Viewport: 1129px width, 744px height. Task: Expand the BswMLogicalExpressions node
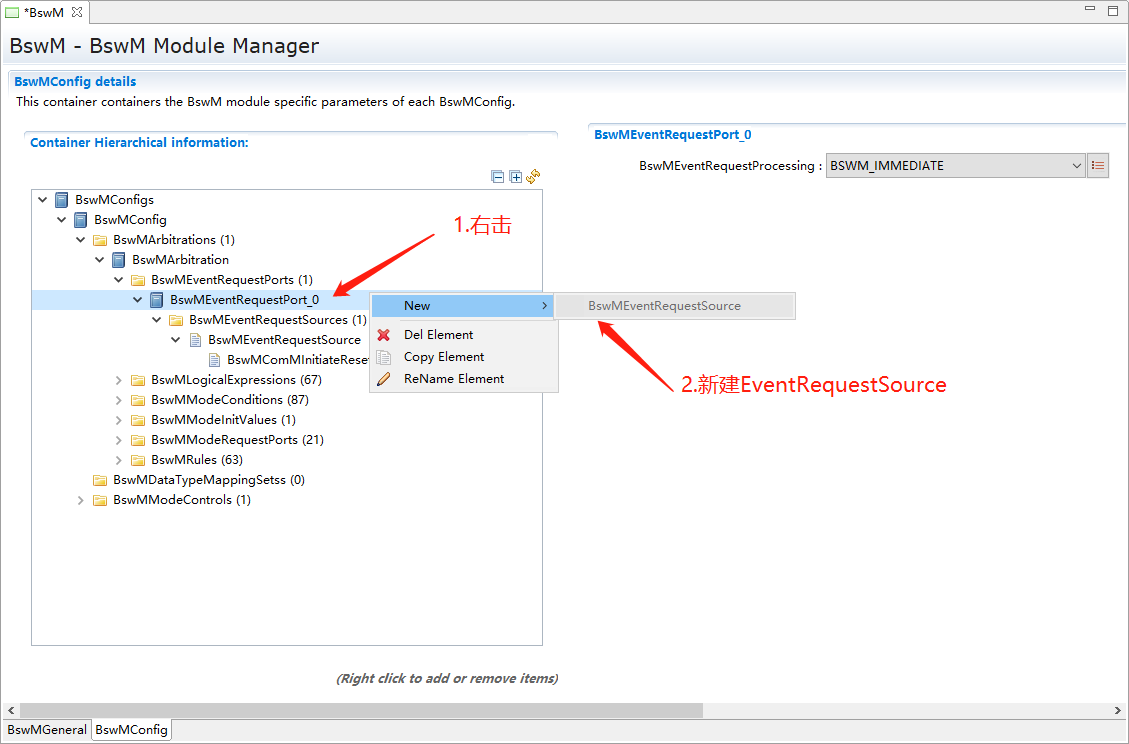click(x=119, y=380)
